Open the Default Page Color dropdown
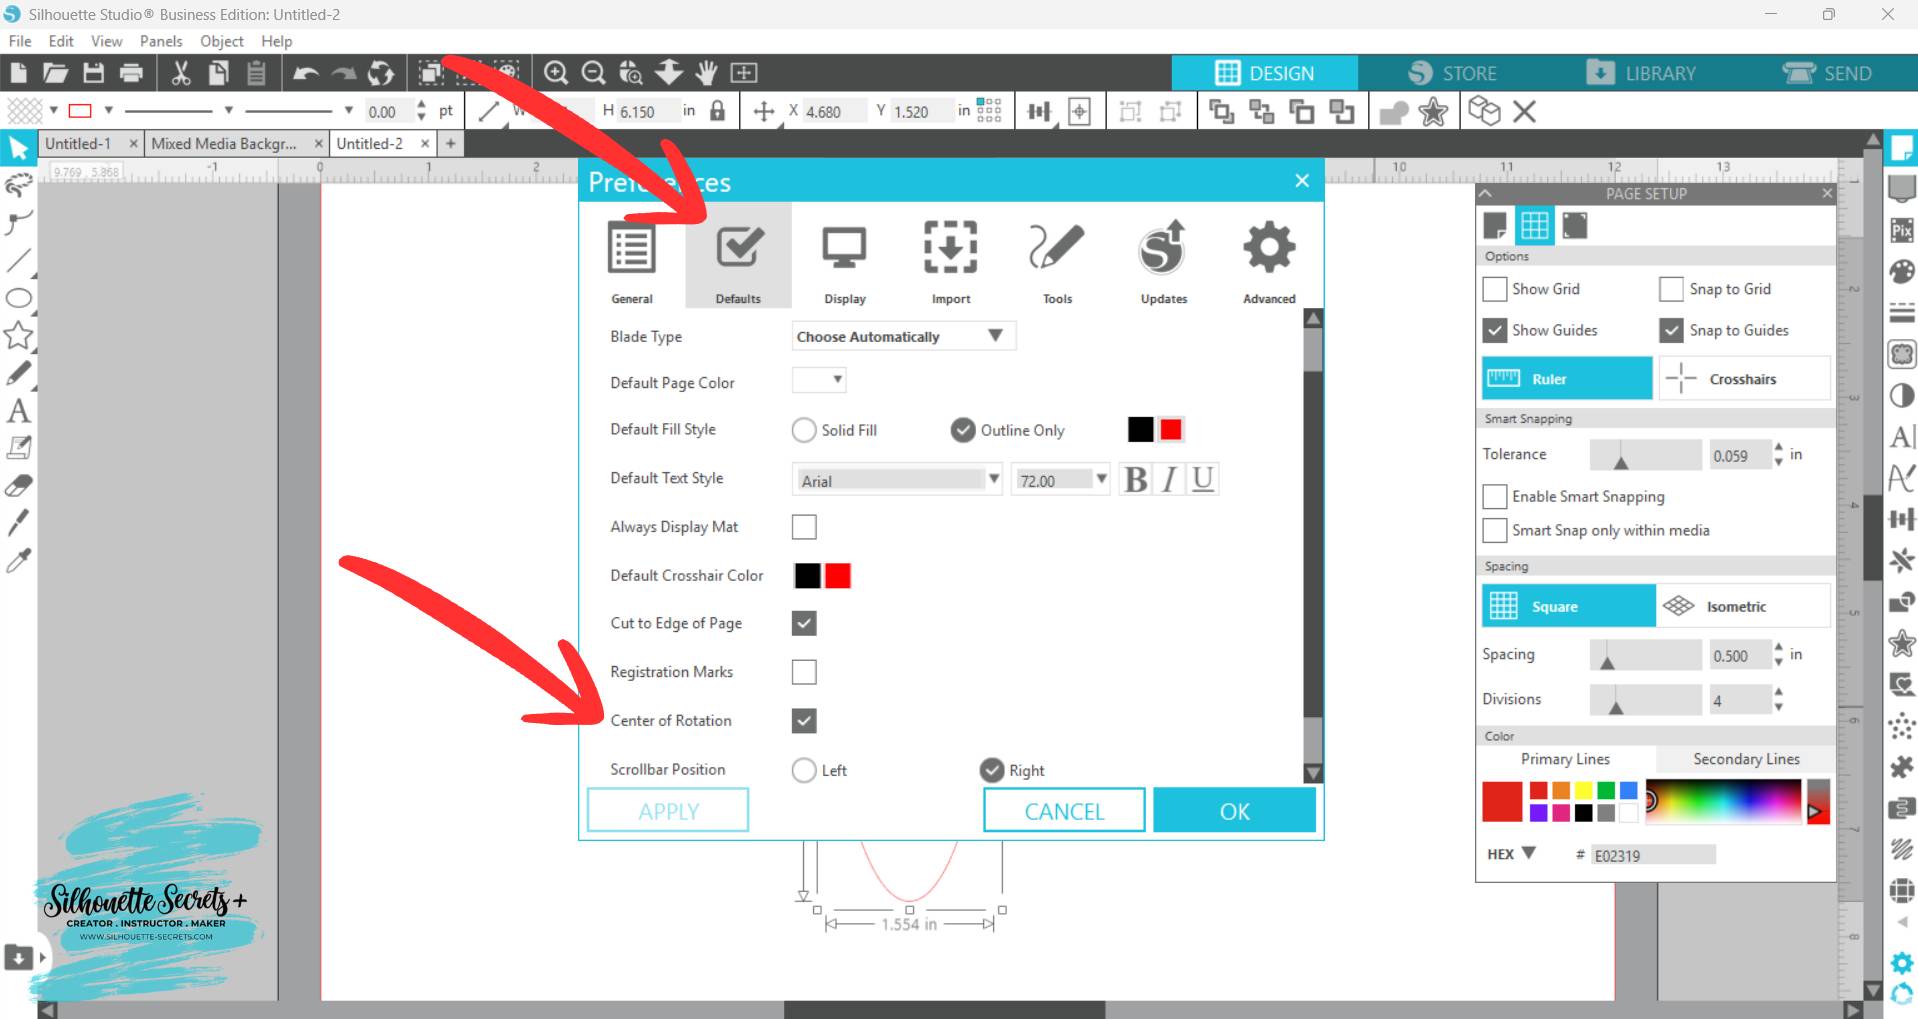Viewport: 1918px width, 1019px height. pyautogui.click(x=819, y=380)
